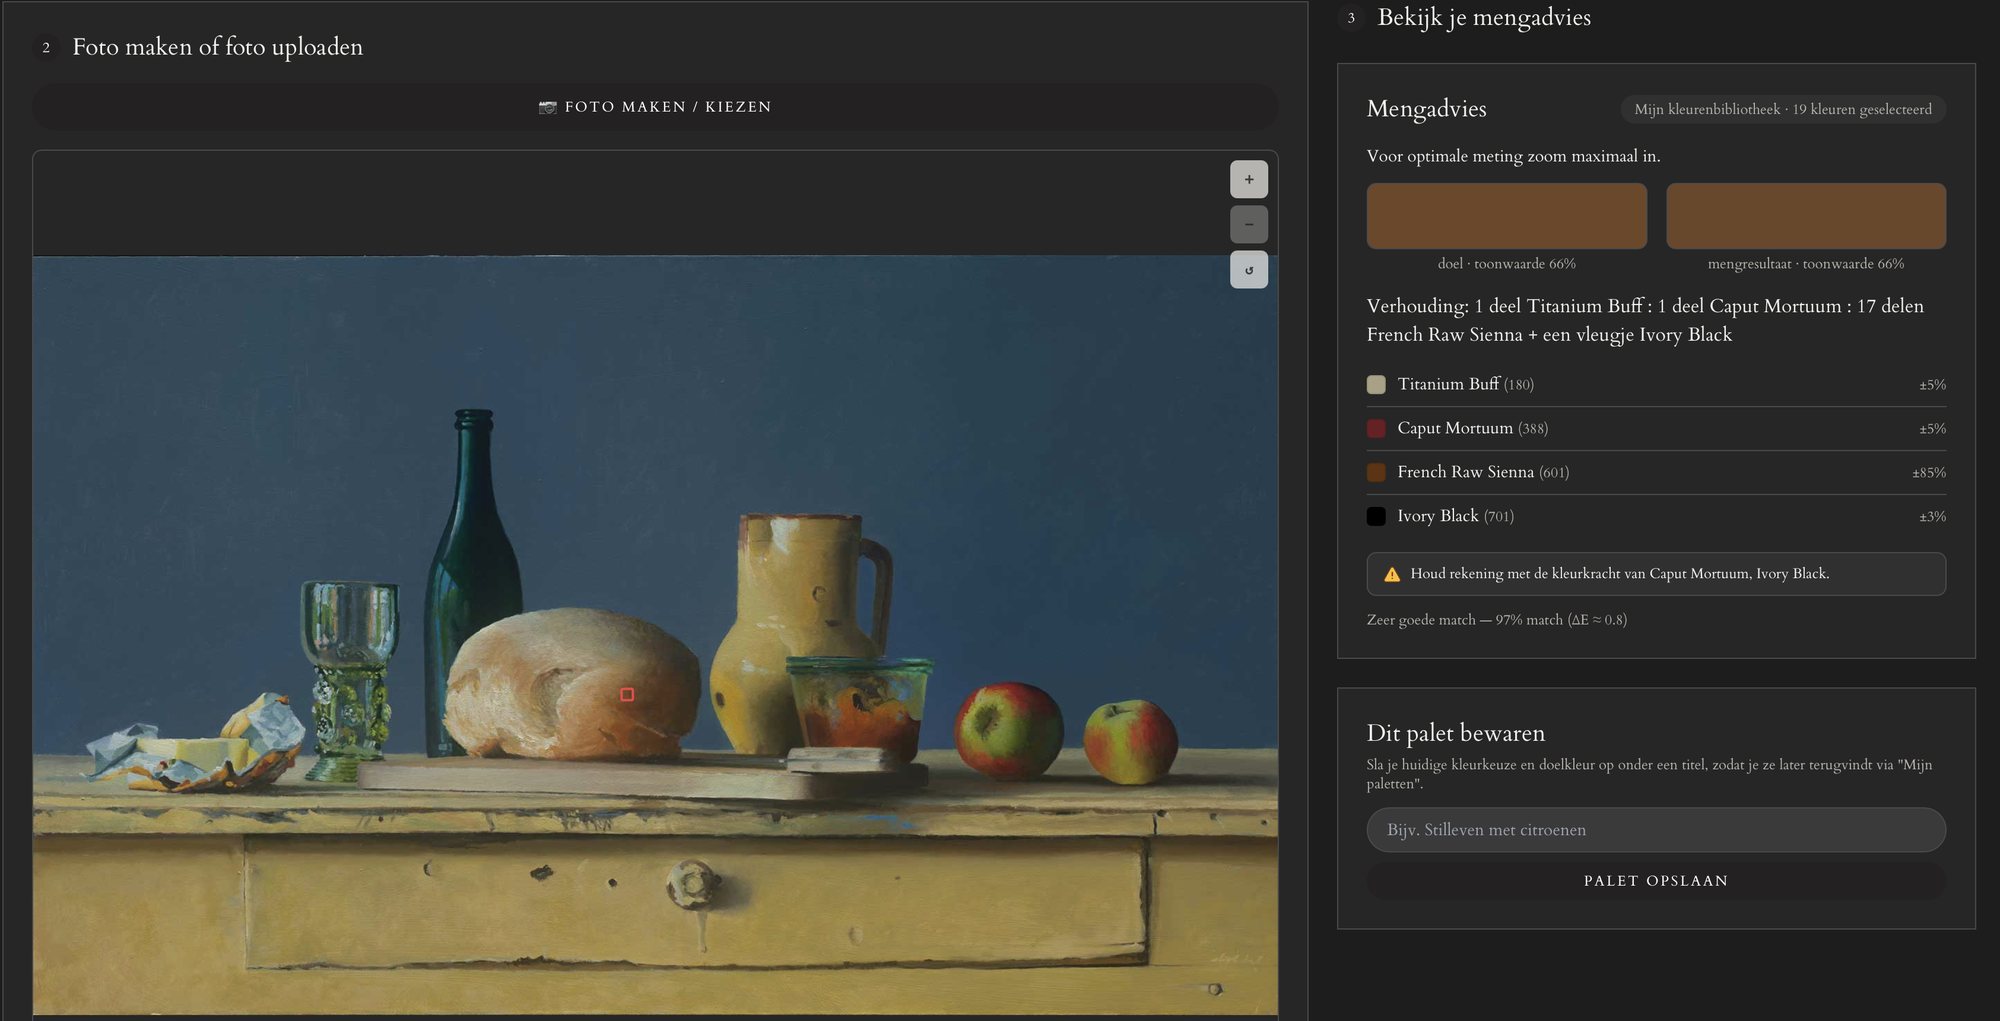The width and height of the screenshot is (2000, 1021).
Task: Focus the palette title input field
Action: [1656, 830]
